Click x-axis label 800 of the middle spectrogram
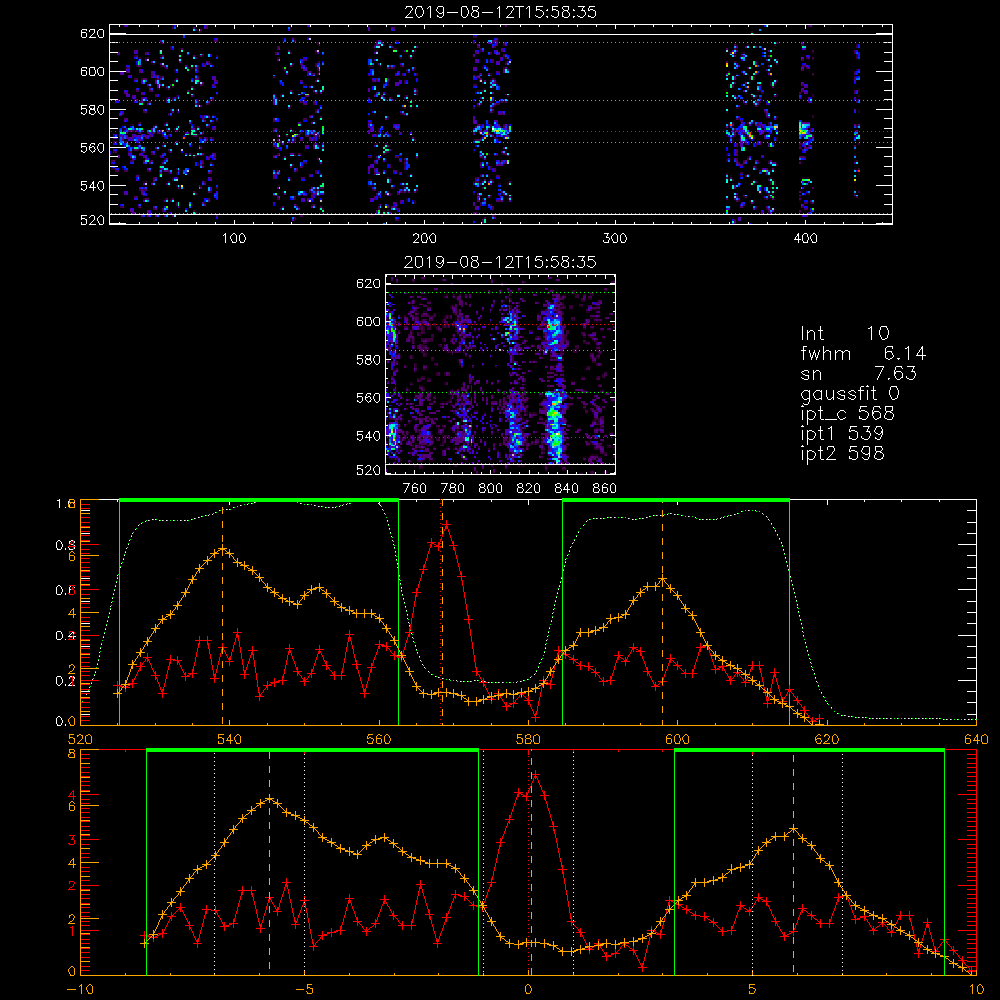 [x=490, y=489]
